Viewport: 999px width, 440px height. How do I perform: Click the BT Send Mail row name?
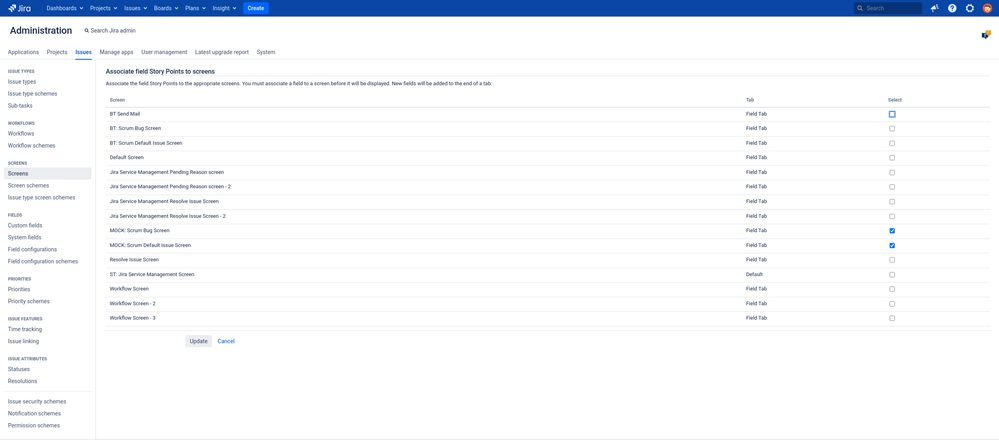tap(125, 114)
